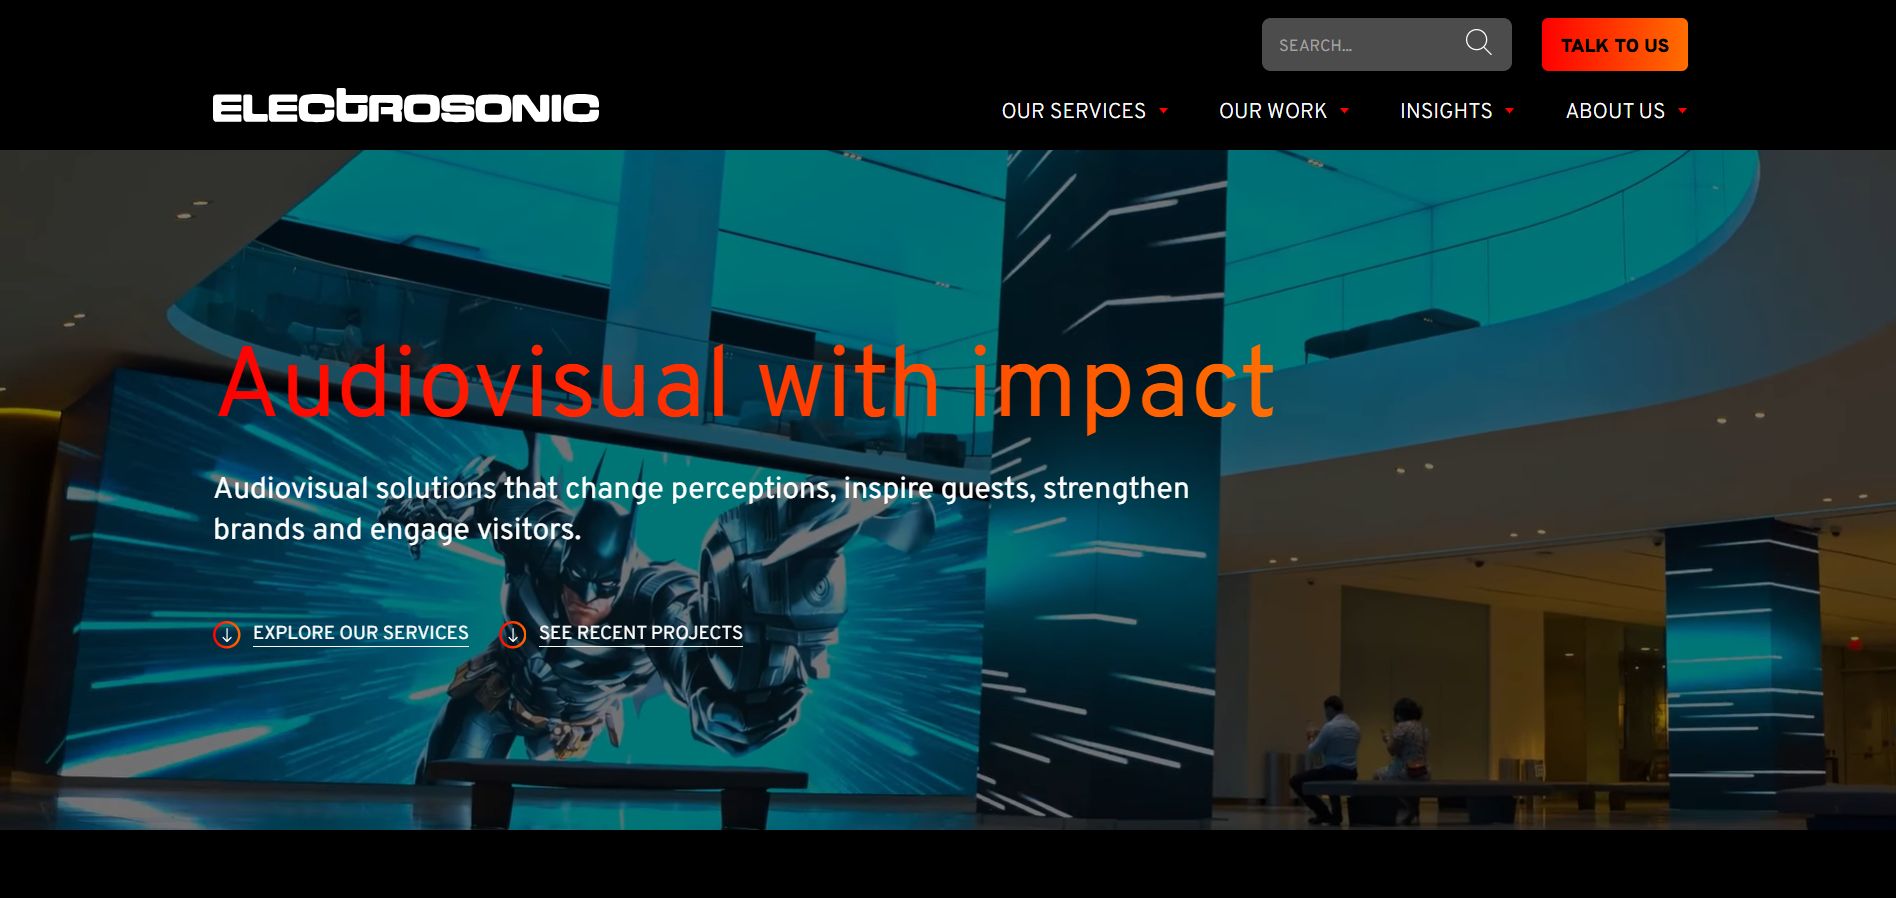Expand the red arrow next to Insights
1896x898 pixels.
(1510, 111)
